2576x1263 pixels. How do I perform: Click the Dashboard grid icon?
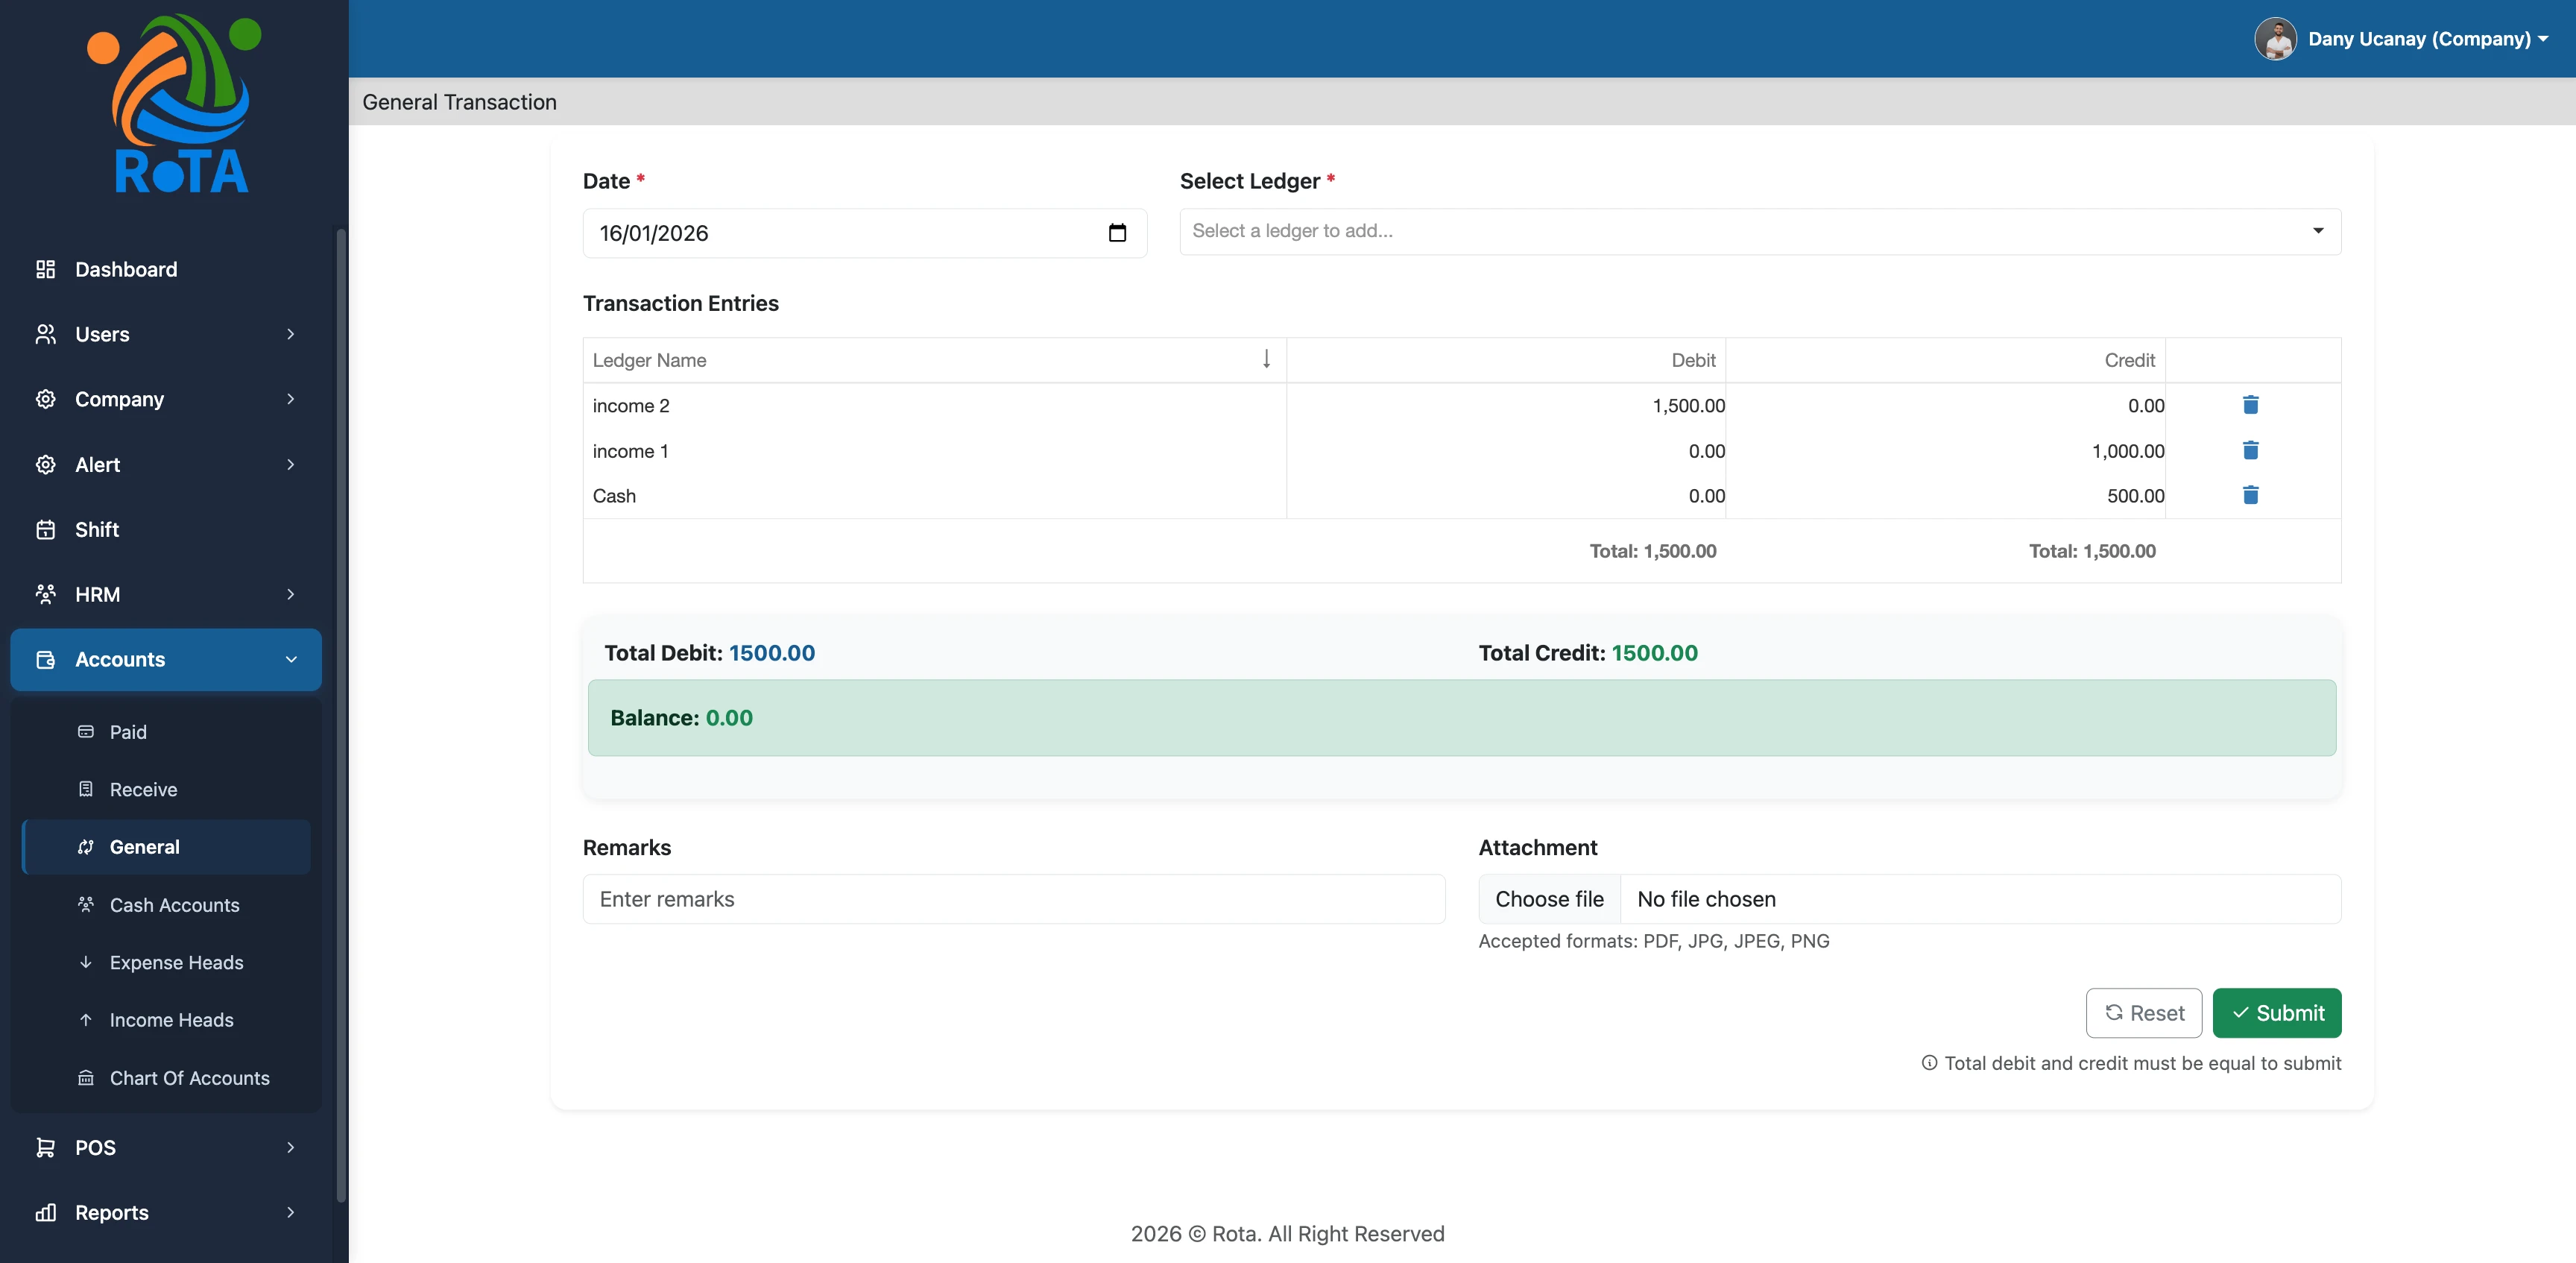[45, 269]
